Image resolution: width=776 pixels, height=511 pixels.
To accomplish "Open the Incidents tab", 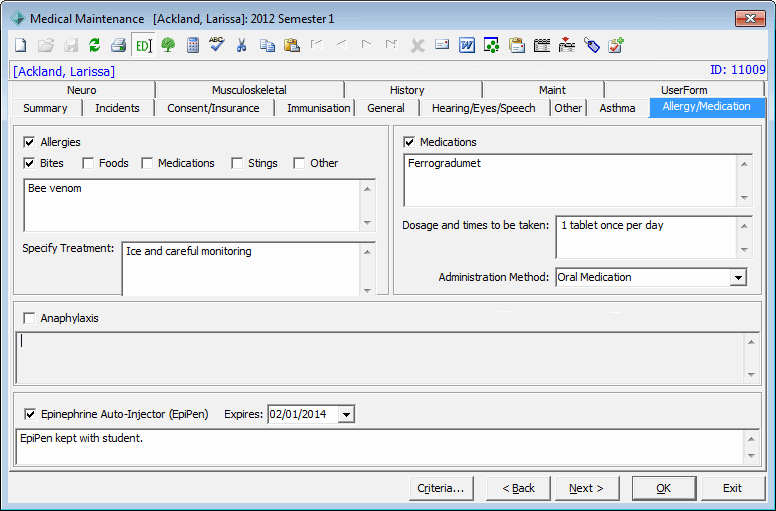I will click(x=117, y=108).
